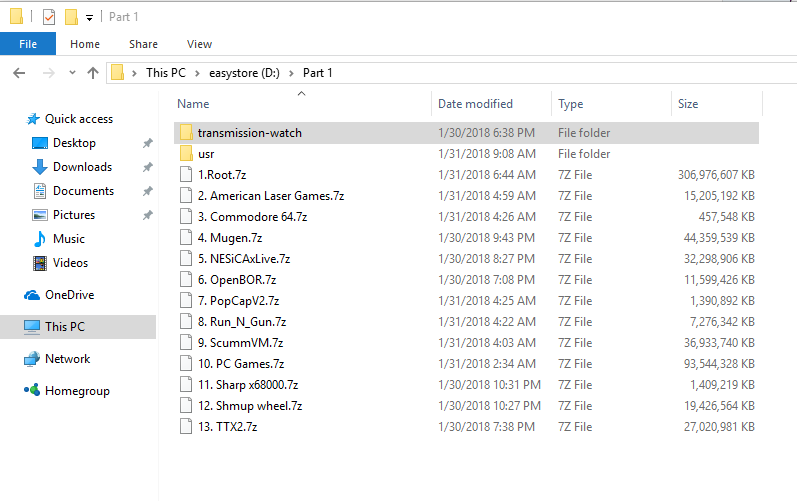Select file name 9. ScummVM.7z

pos(240,343)
